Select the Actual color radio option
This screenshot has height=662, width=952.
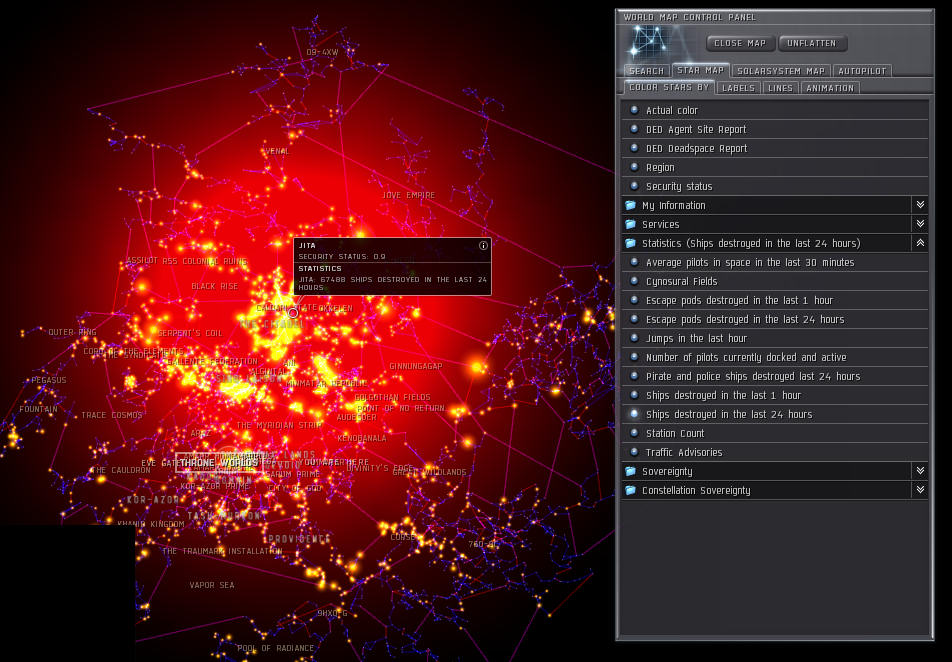(634, 110)
